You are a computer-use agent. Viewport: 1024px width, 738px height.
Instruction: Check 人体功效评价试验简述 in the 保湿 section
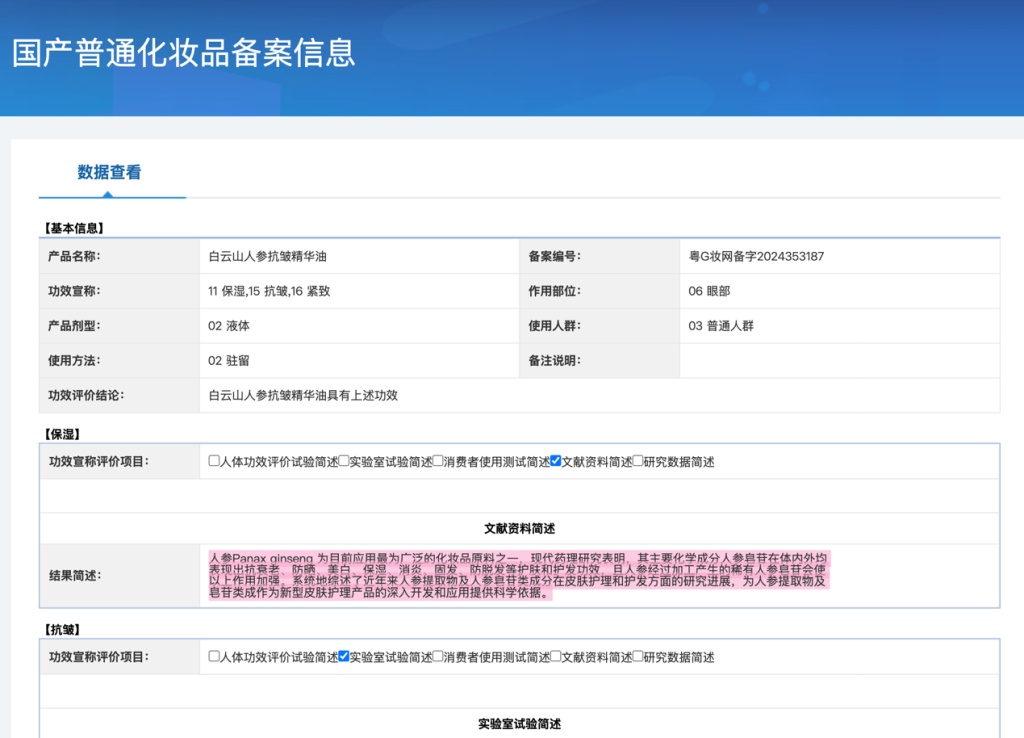[x=212, y=461]
